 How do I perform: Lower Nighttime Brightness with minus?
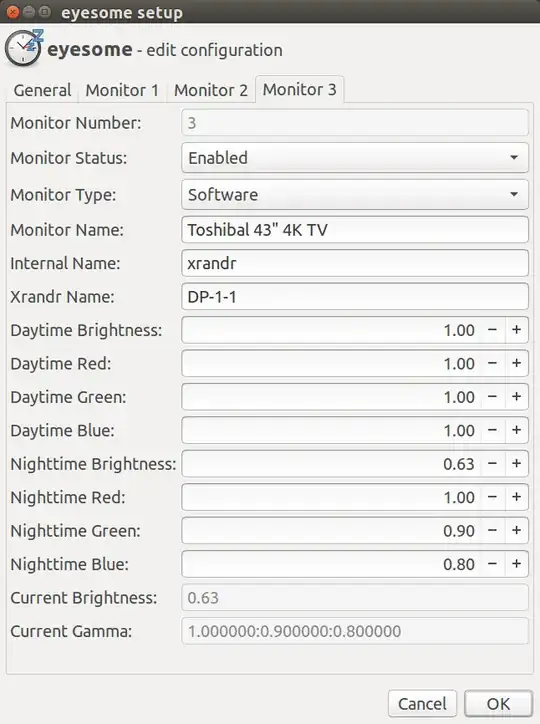(492, 464)
